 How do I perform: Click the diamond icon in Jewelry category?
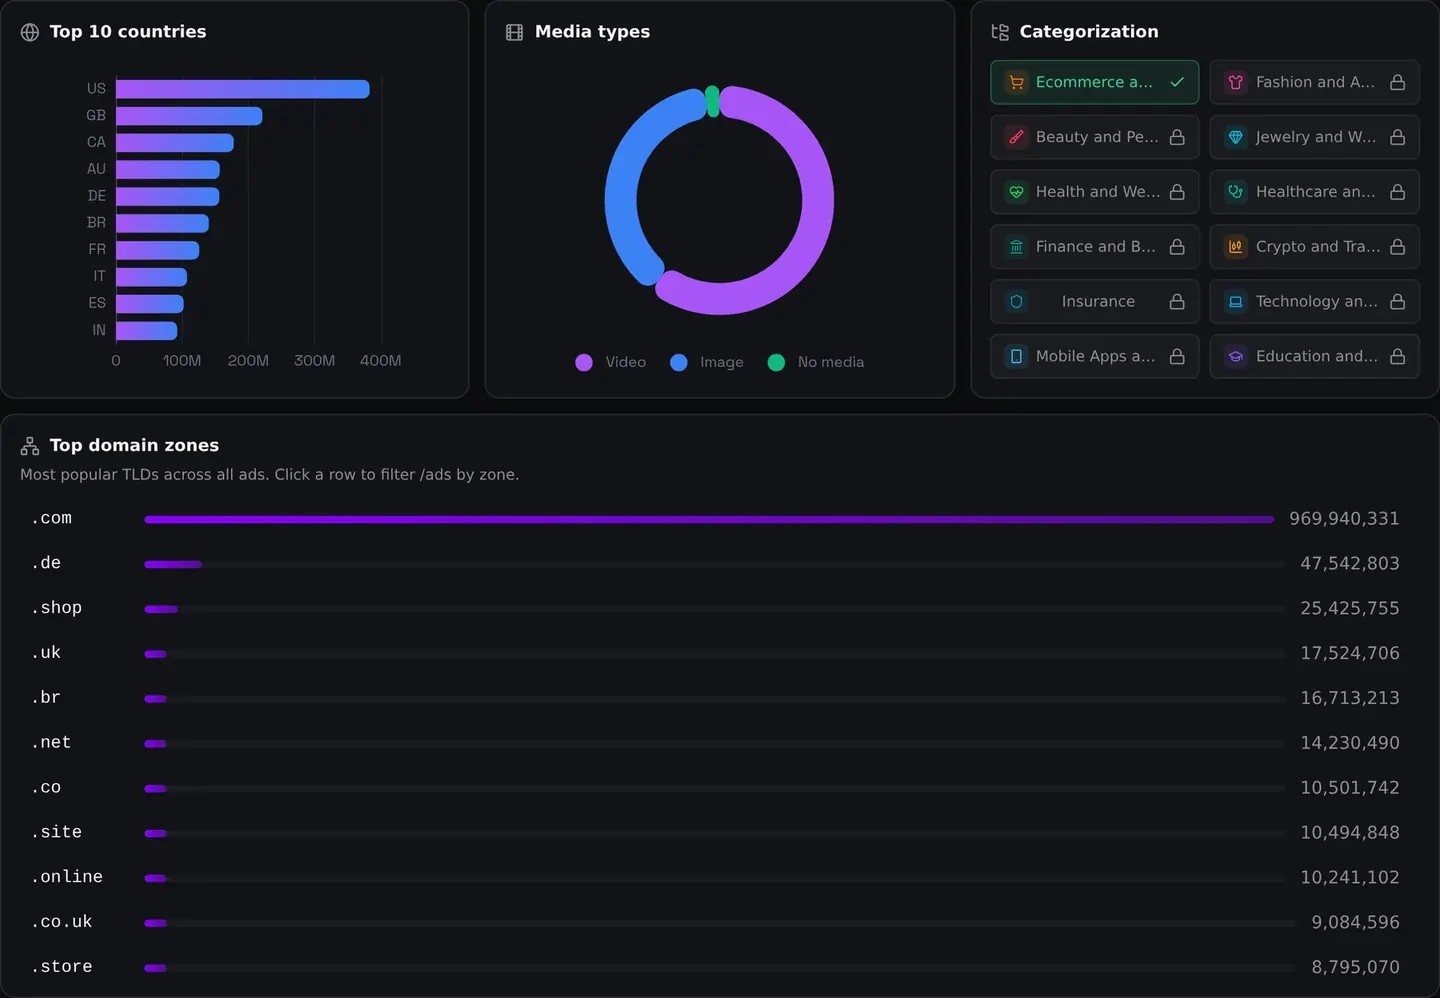pyautogui.click(x=1236, y=137)
